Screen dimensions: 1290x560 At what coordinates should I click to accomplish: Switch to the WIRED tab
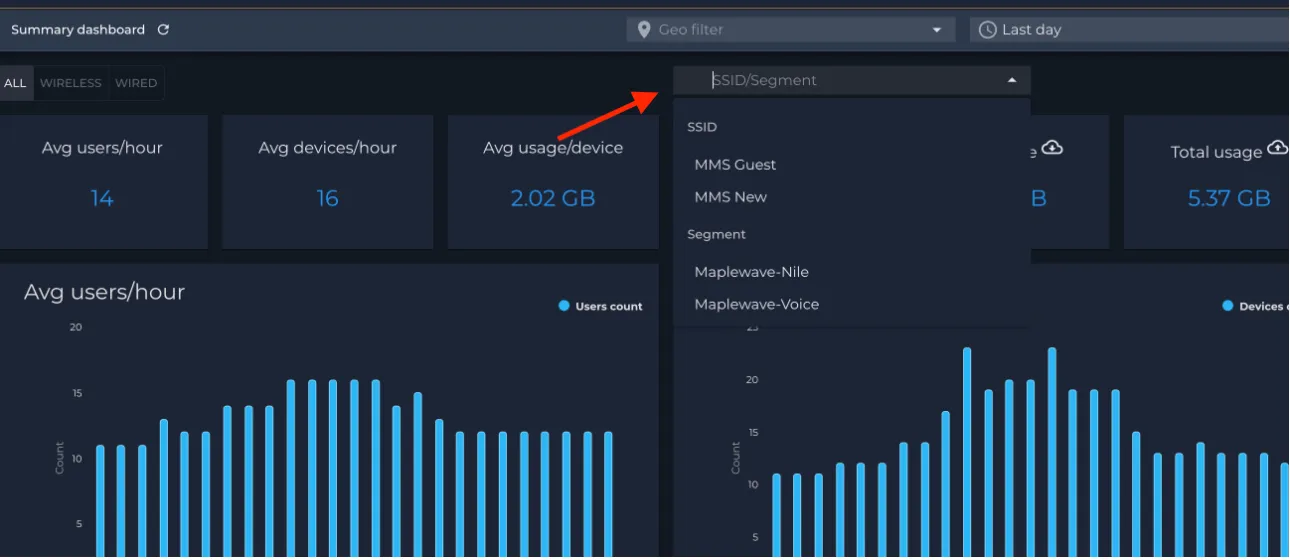tap(136, 83)
